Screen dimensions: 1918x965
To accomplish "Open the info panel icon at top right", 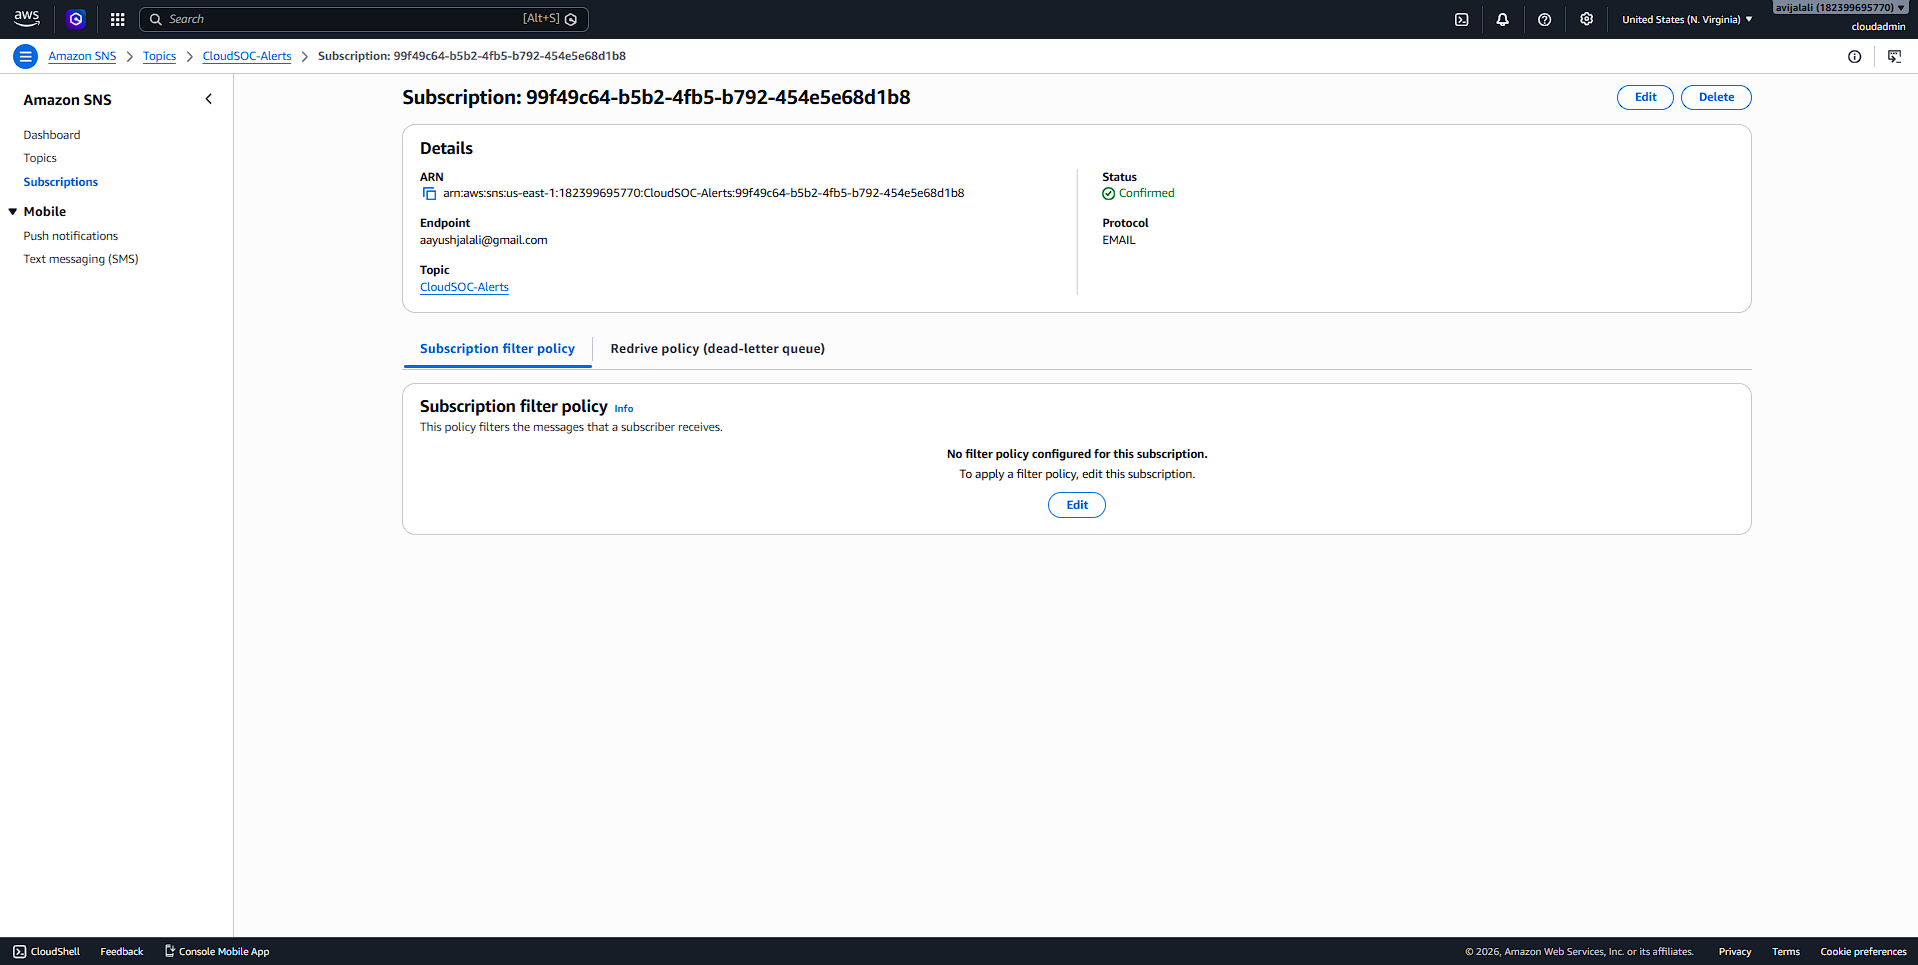I will (x=1854, y=56).
